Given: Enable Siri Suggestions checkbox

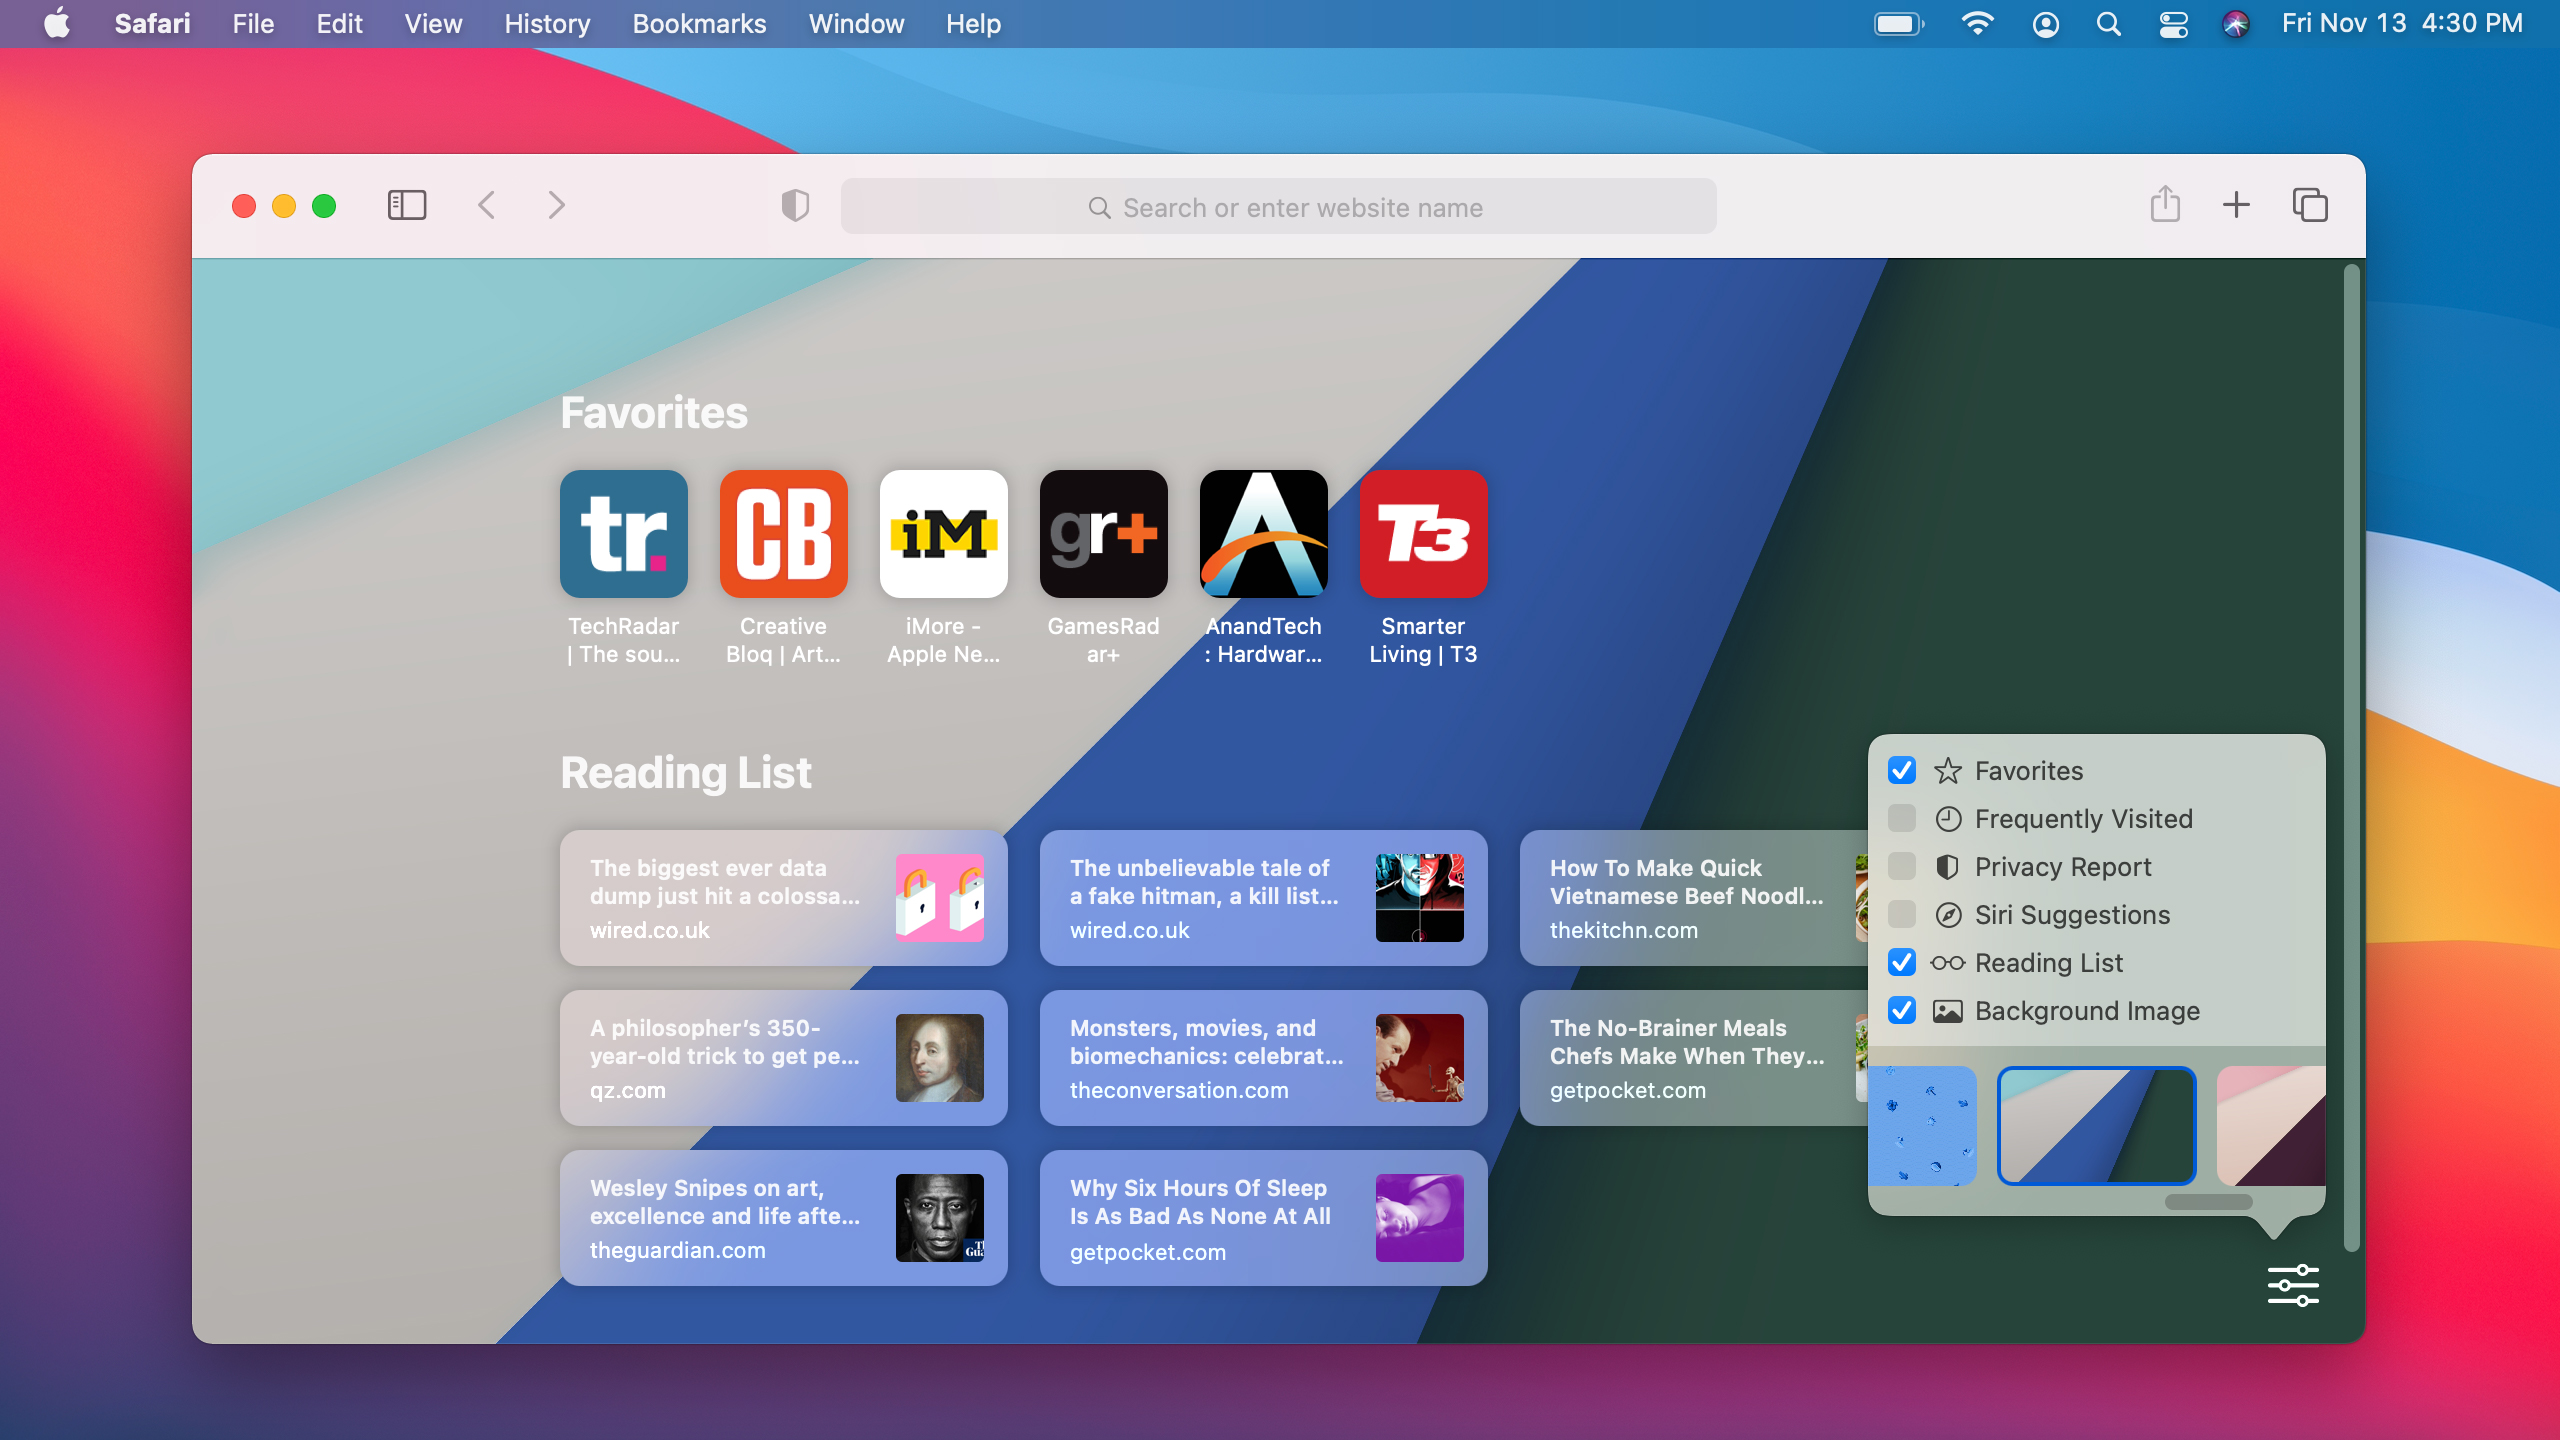Looking at the screenshot, I should click(1901, 914).
